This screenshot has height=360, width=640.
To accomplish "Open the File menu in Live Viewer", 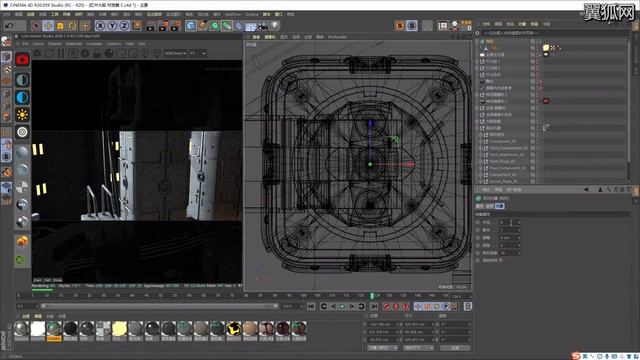I will [25, 44].
